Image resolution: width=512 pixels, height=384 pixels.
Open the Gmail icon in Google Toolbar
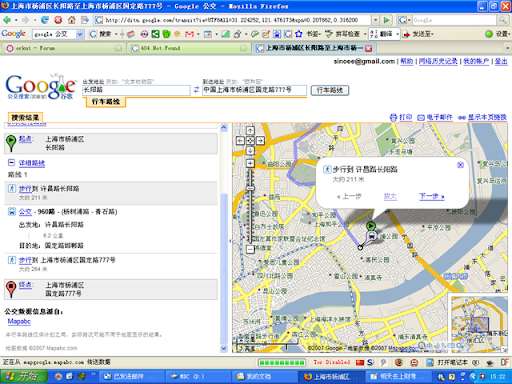click(x=189, y=34)
